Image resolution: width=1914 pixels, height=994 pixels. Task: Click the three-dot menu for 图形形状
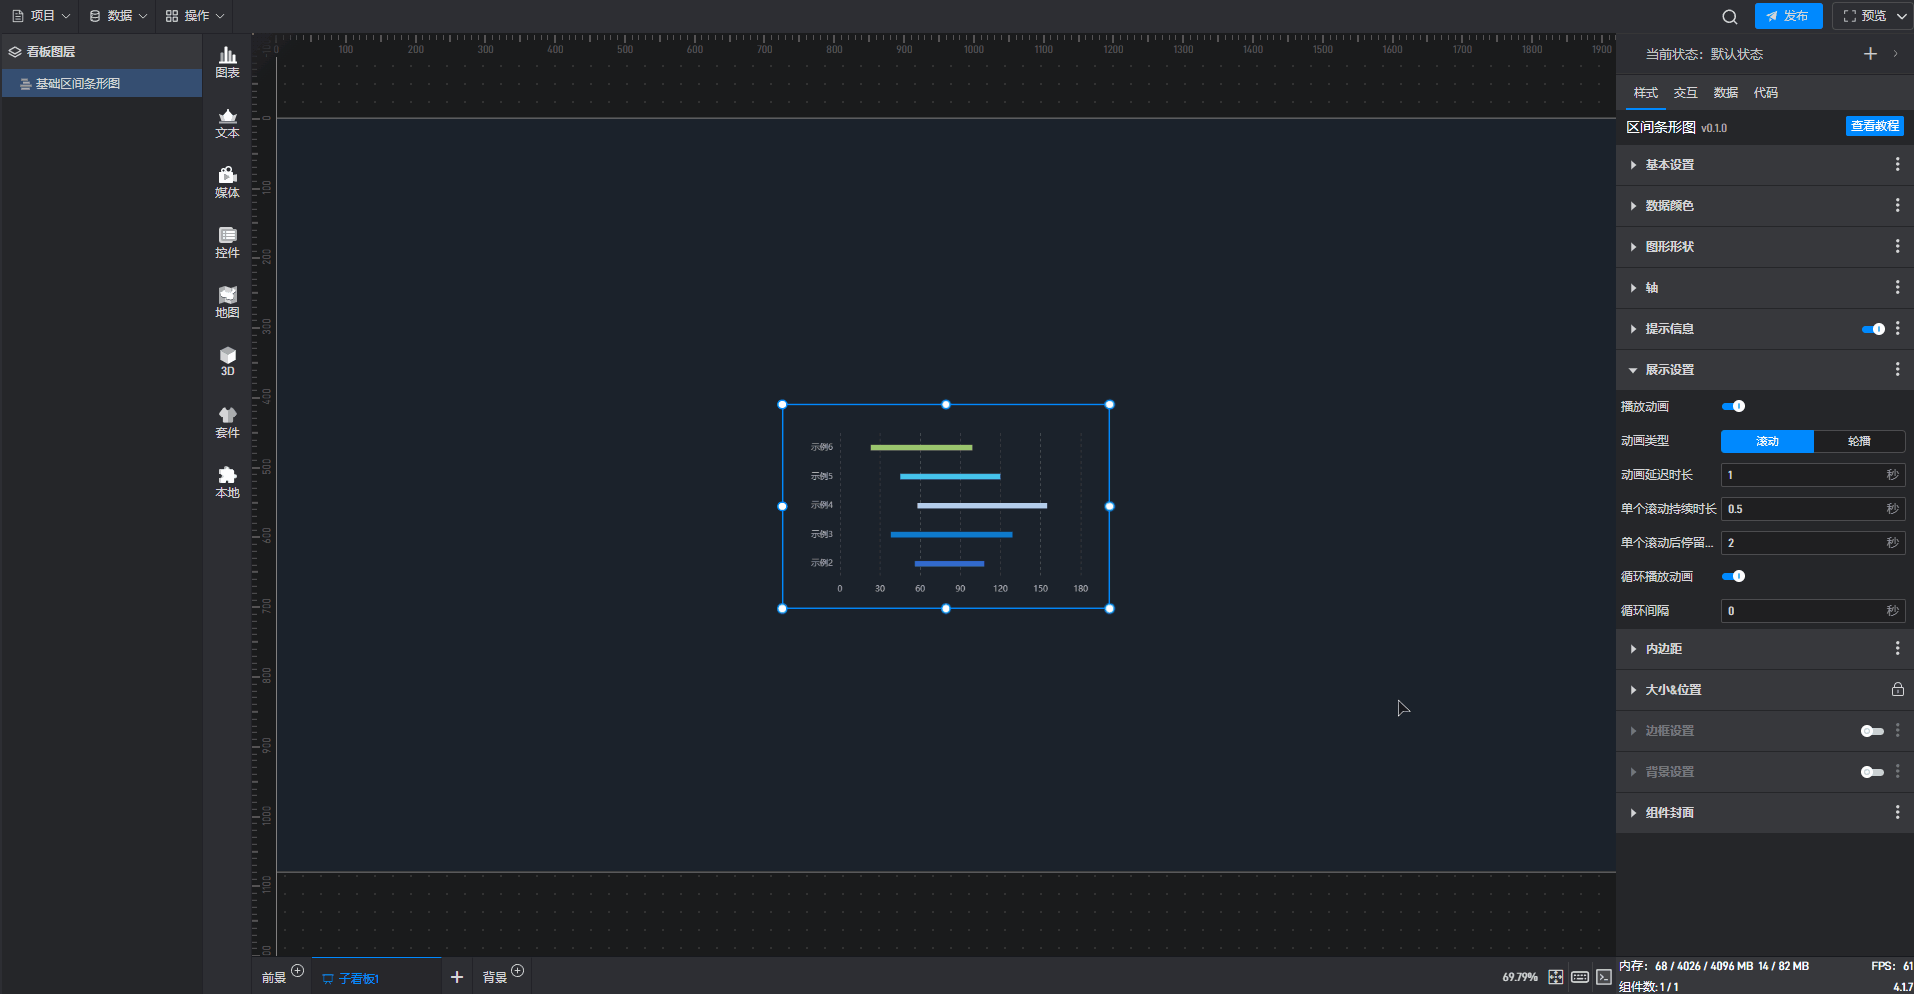[1897, 247]
